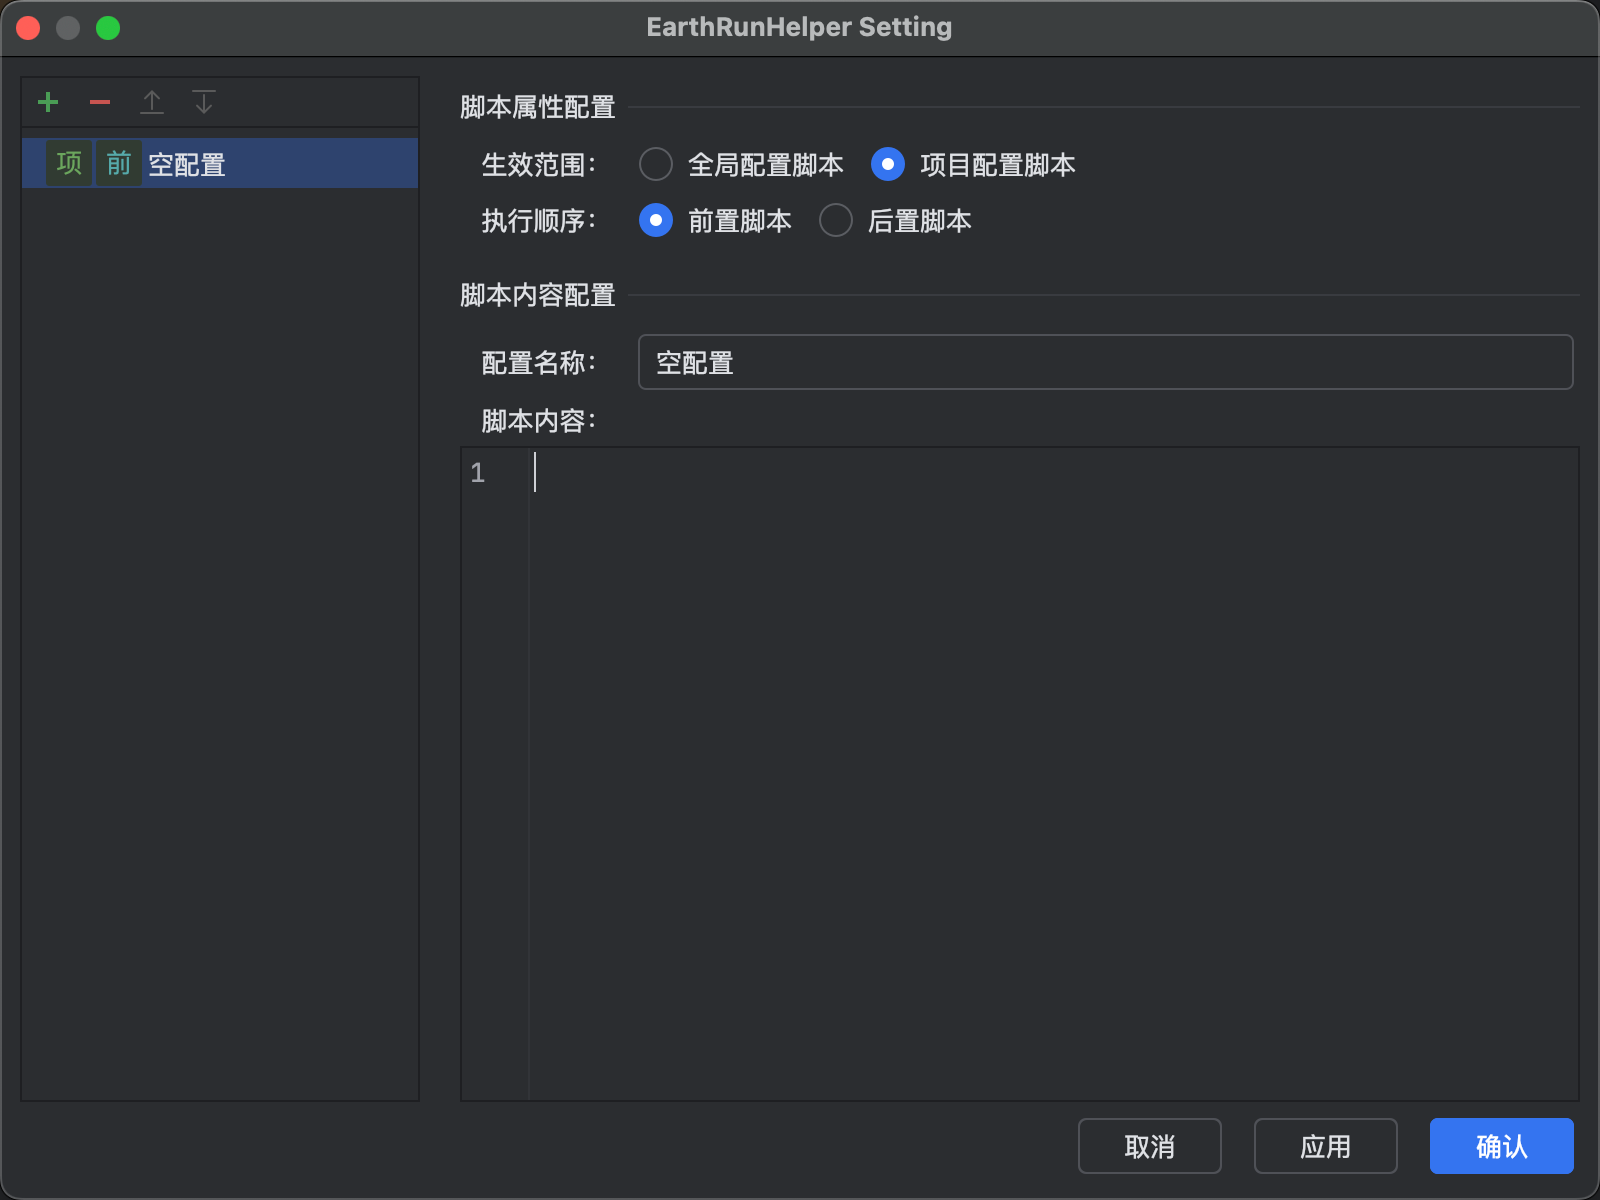Select the 项目配置脚本 radio button

[x=888, y=164]
